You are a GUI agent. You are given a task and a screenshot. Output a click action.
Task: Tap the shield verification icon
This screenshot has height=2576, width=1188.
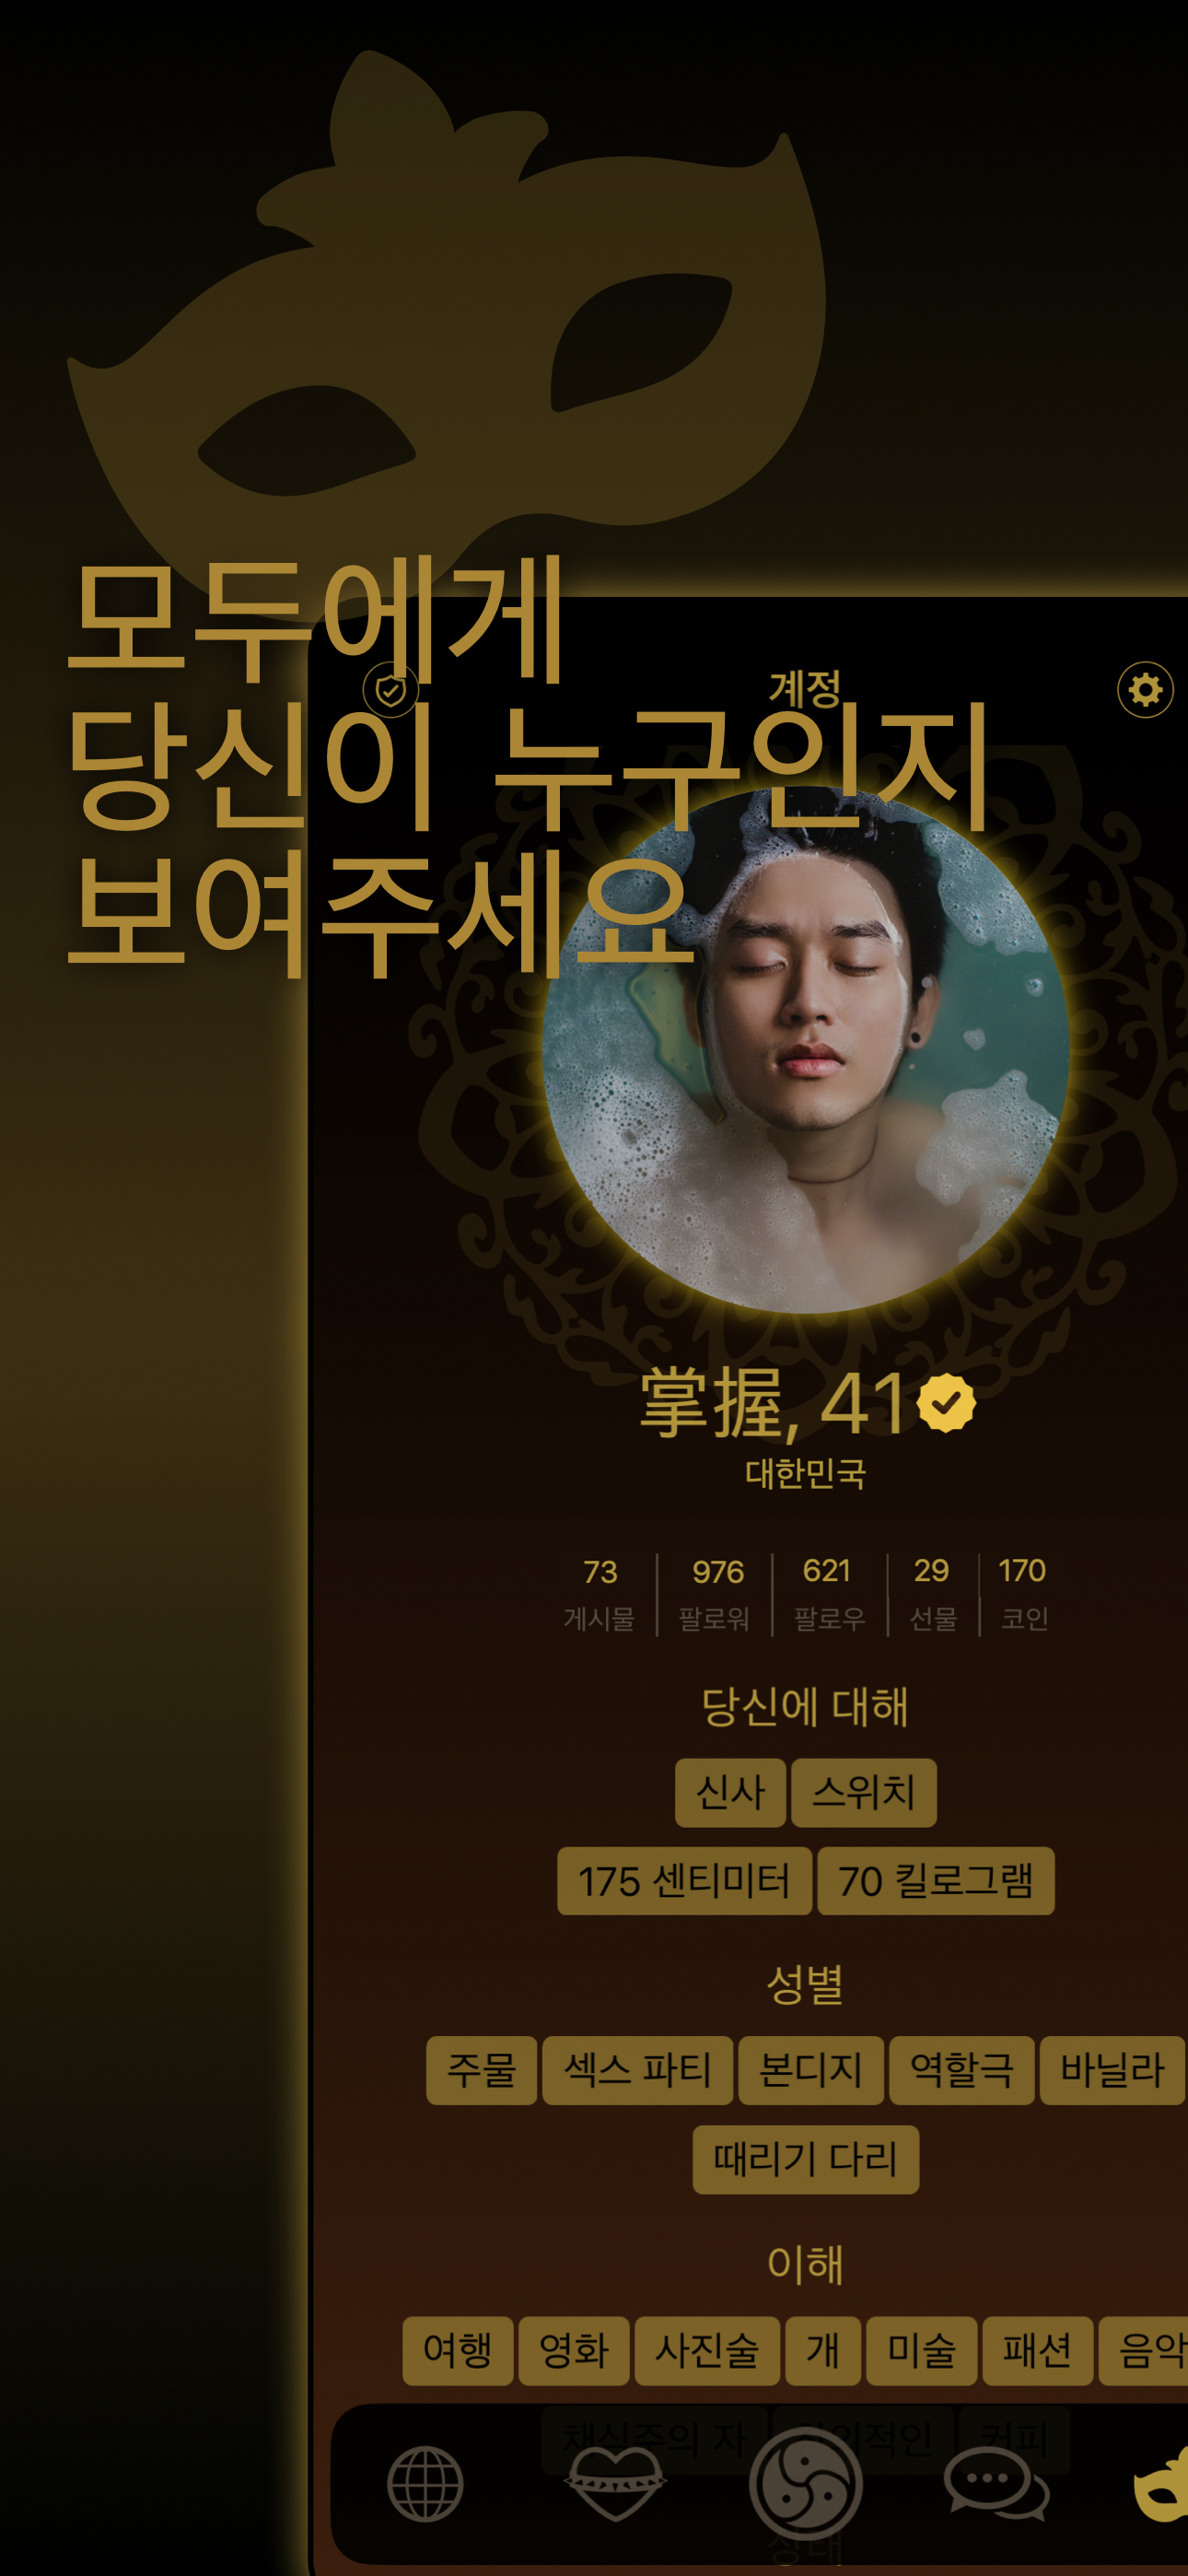click(x=390, y=690)
